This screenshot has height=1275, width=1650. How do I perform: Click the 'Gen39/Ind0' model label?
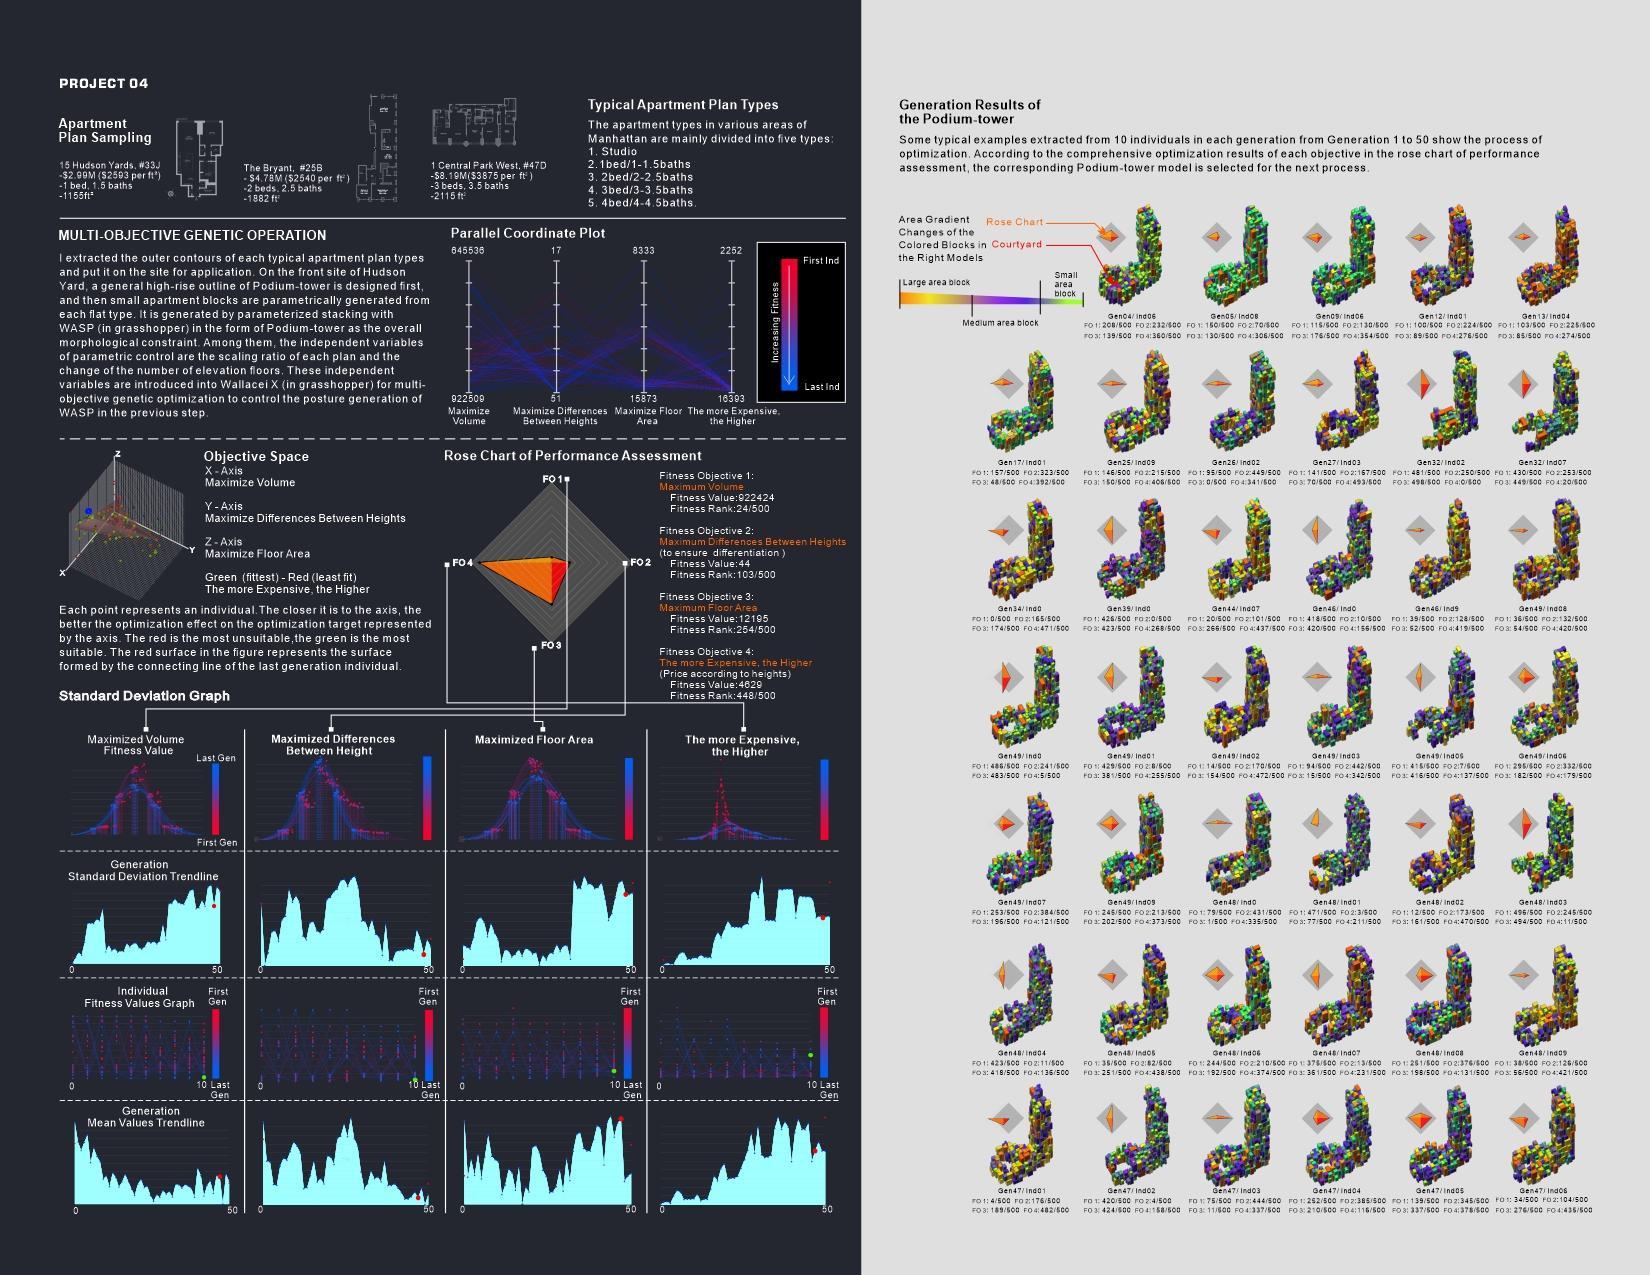click(x=1128, y=609)
